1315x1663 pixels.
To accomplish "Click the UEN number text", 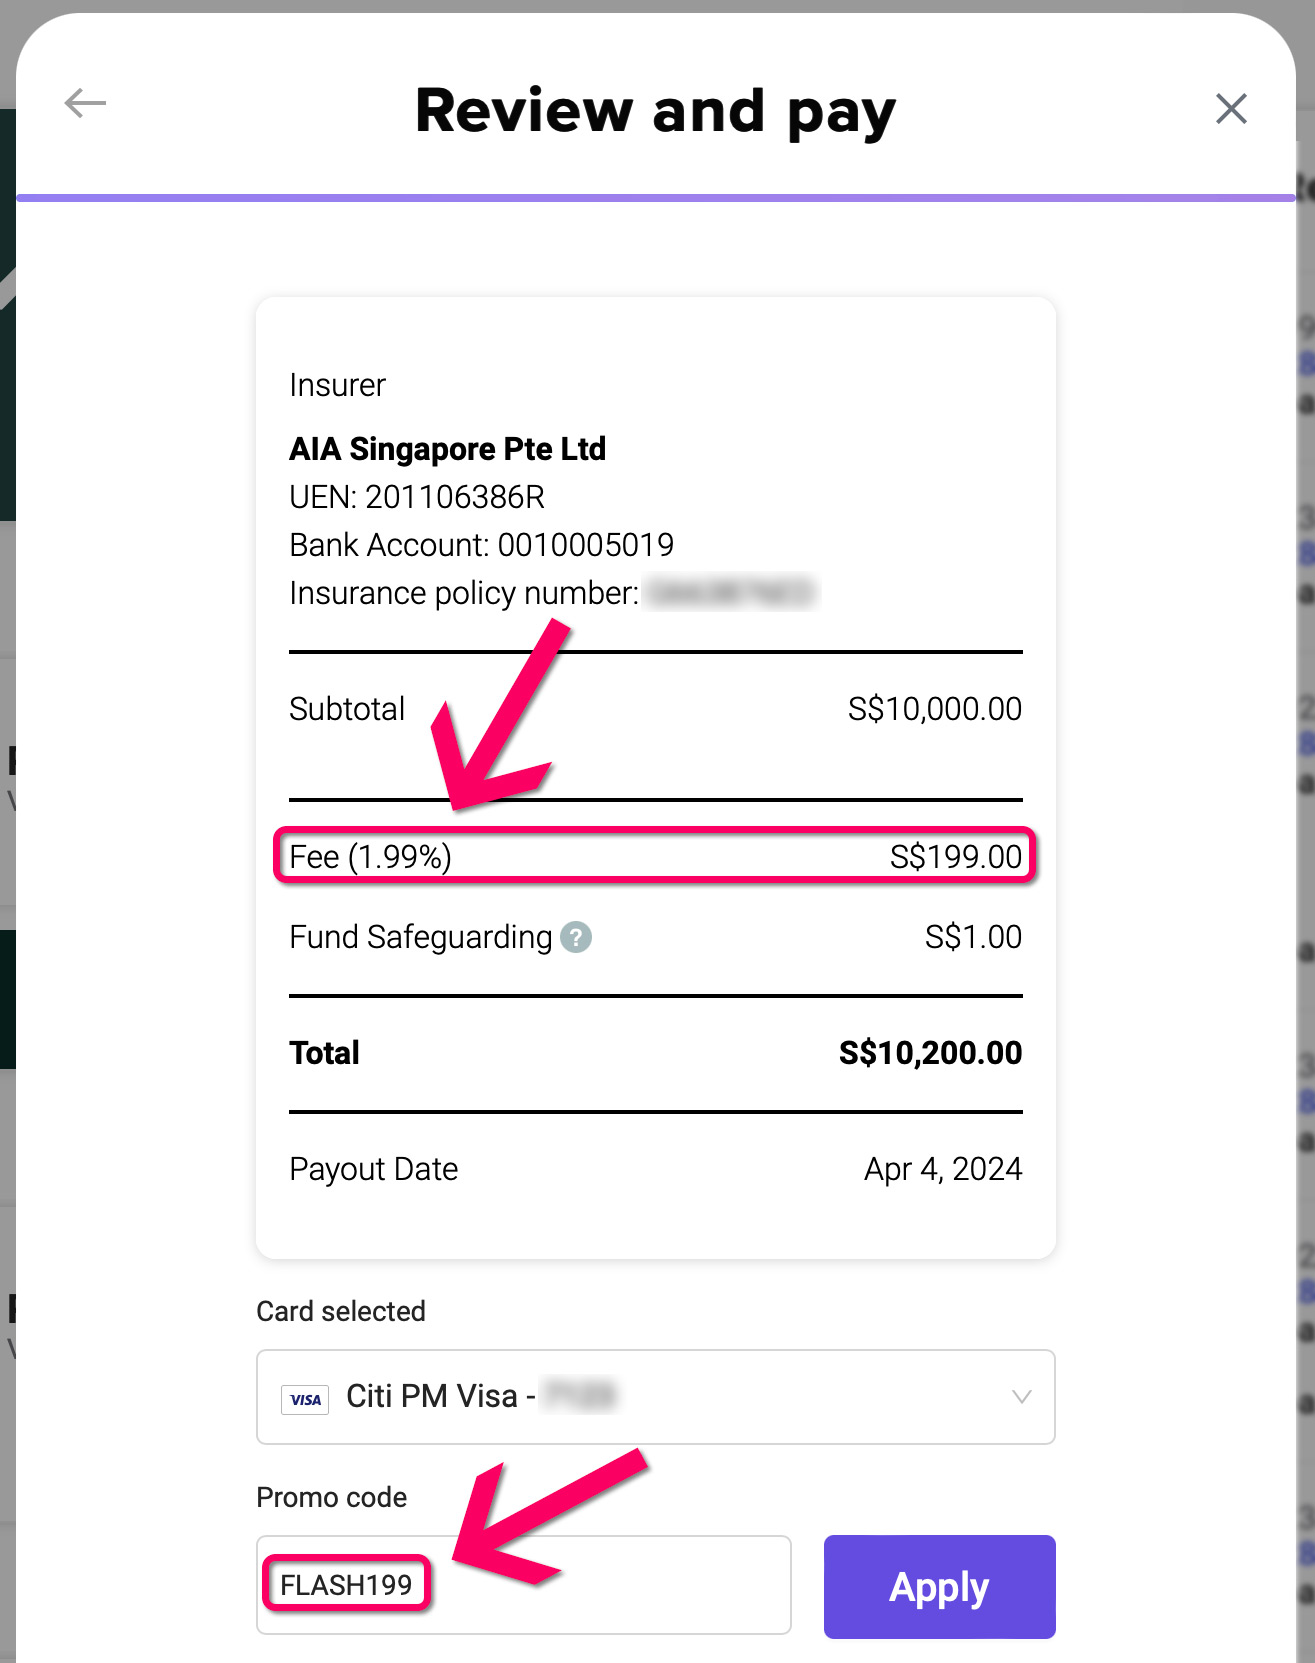I will pos(417,497).
